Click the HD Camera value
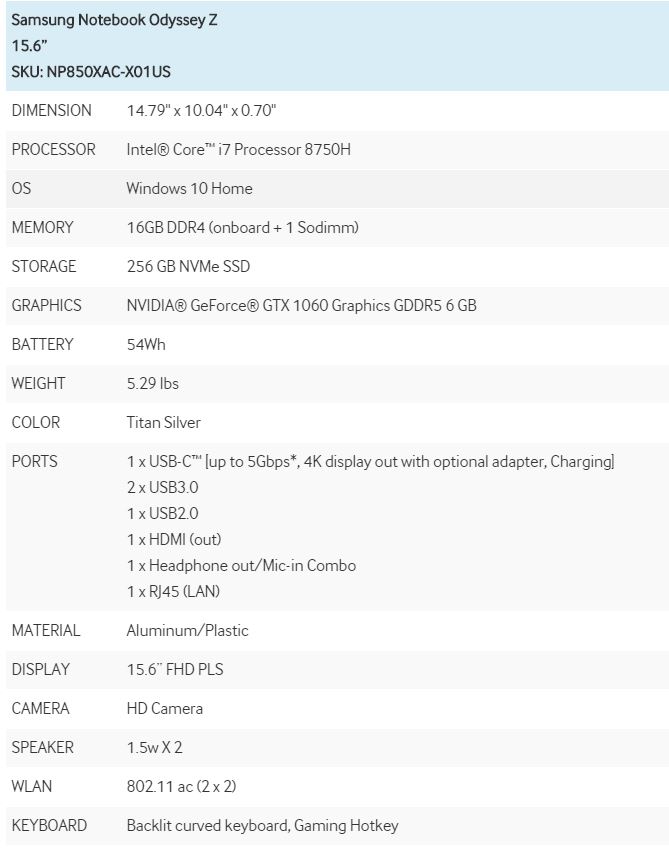Image resolution: width=669 pixels, height=848 pixels. point(164,708)
